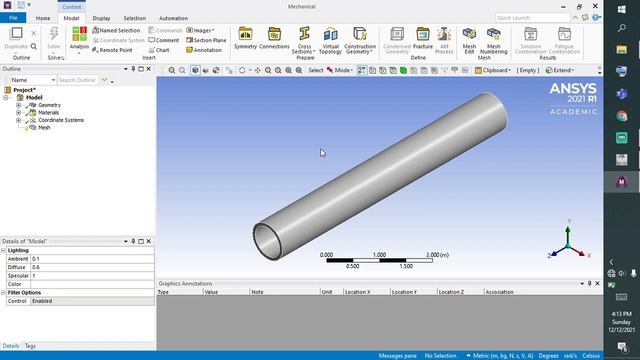Click the Metric units status entry
The height and width of the screenshot is (360, 640).
[x=500, y=356]
